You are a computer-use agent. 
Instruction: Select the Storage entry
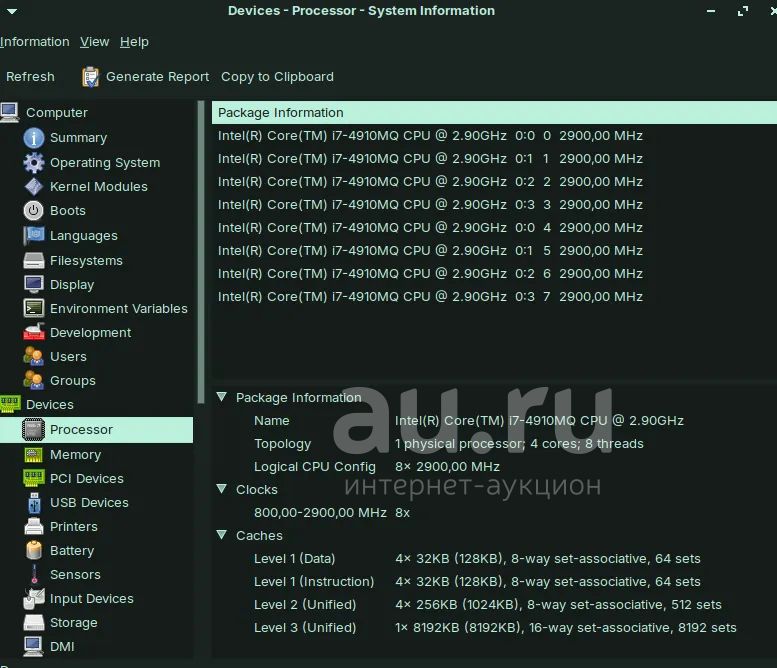coord(74,622)
